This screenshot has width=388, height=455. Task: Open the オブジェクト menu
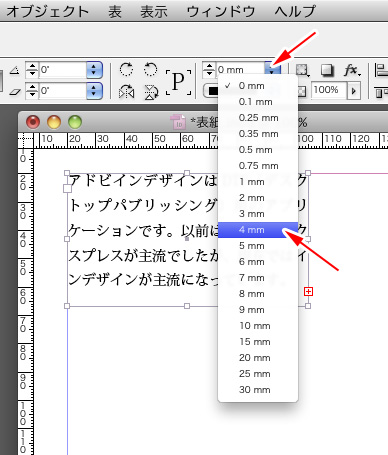pos(47,11)
